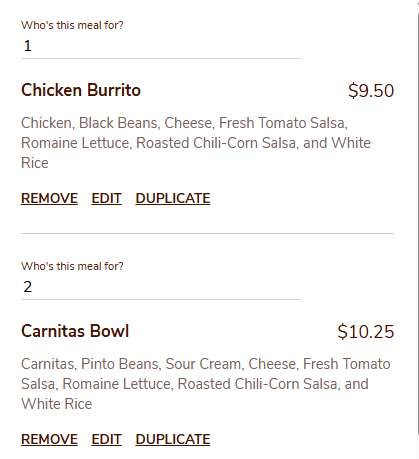Focus the meal name field containing 1
The image size is (419, 459).
tap(161, 46)
